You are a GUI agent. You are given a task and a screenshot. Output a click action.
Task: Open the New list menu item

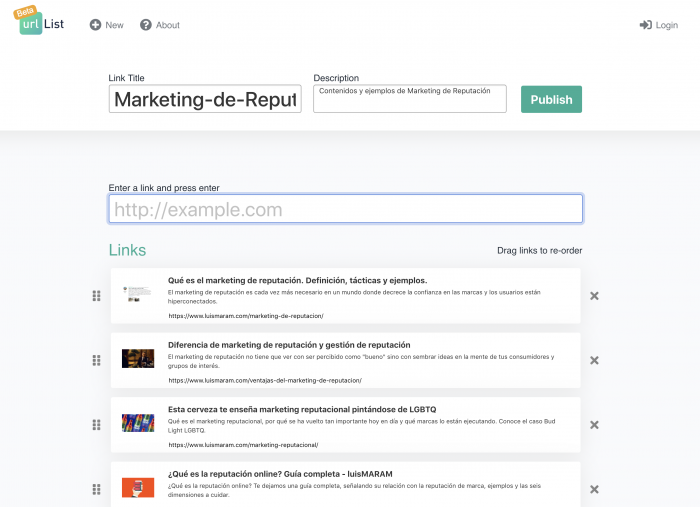point(107,25)
